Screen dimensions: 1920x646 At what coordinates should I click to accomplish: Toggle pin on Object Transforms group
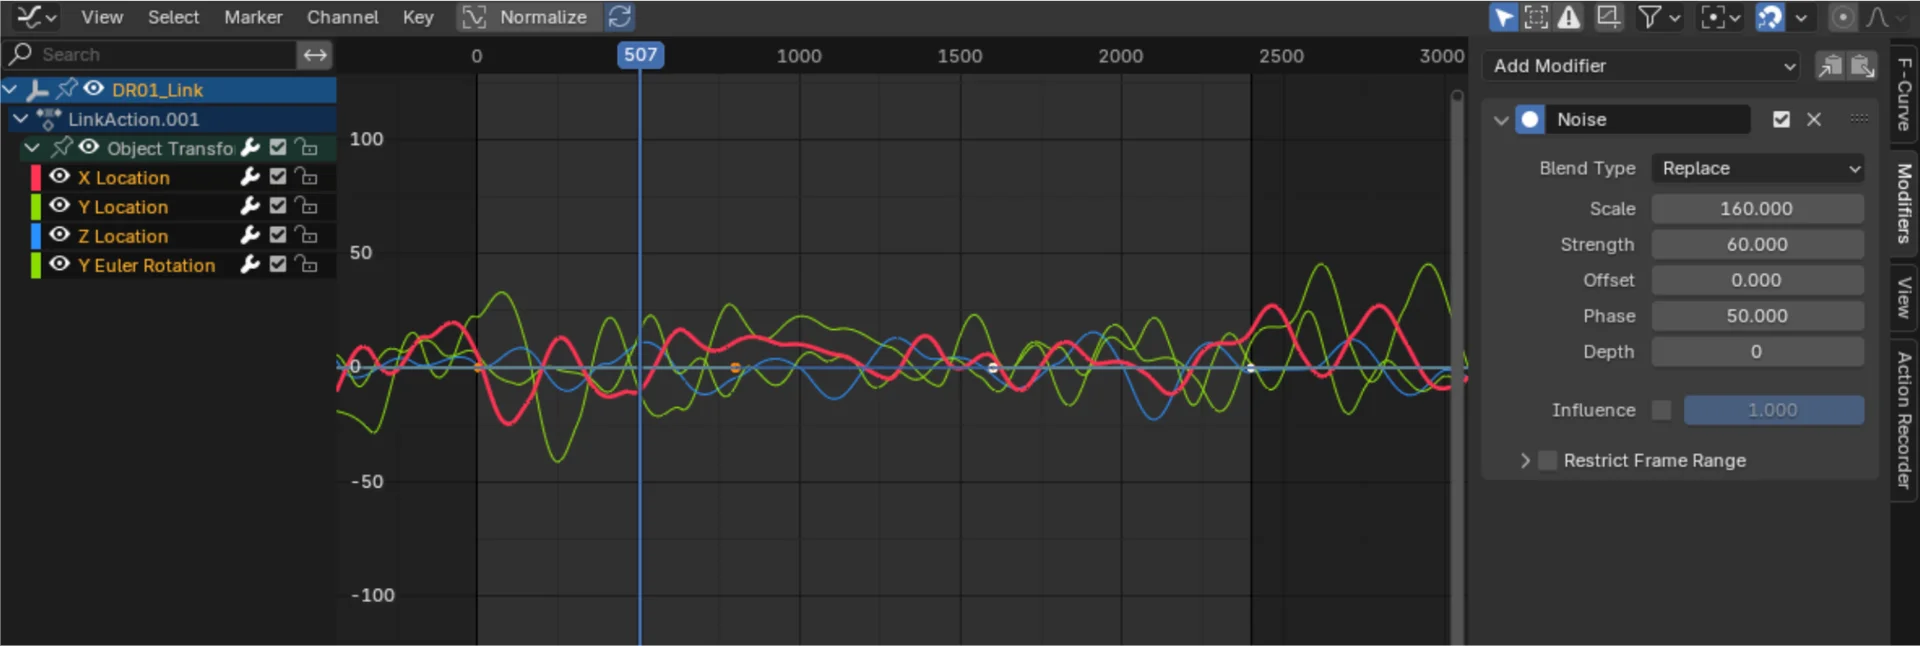click(62, 147)
